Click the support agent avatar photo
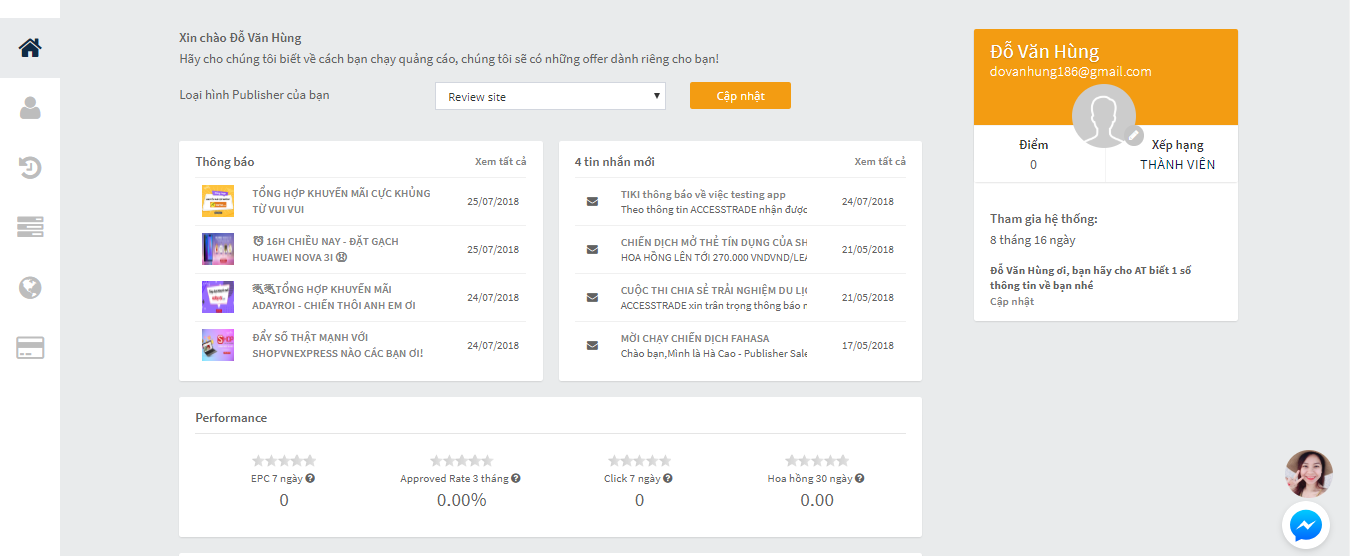This screenshot has height=556, width=1350. pos(1308,474)
